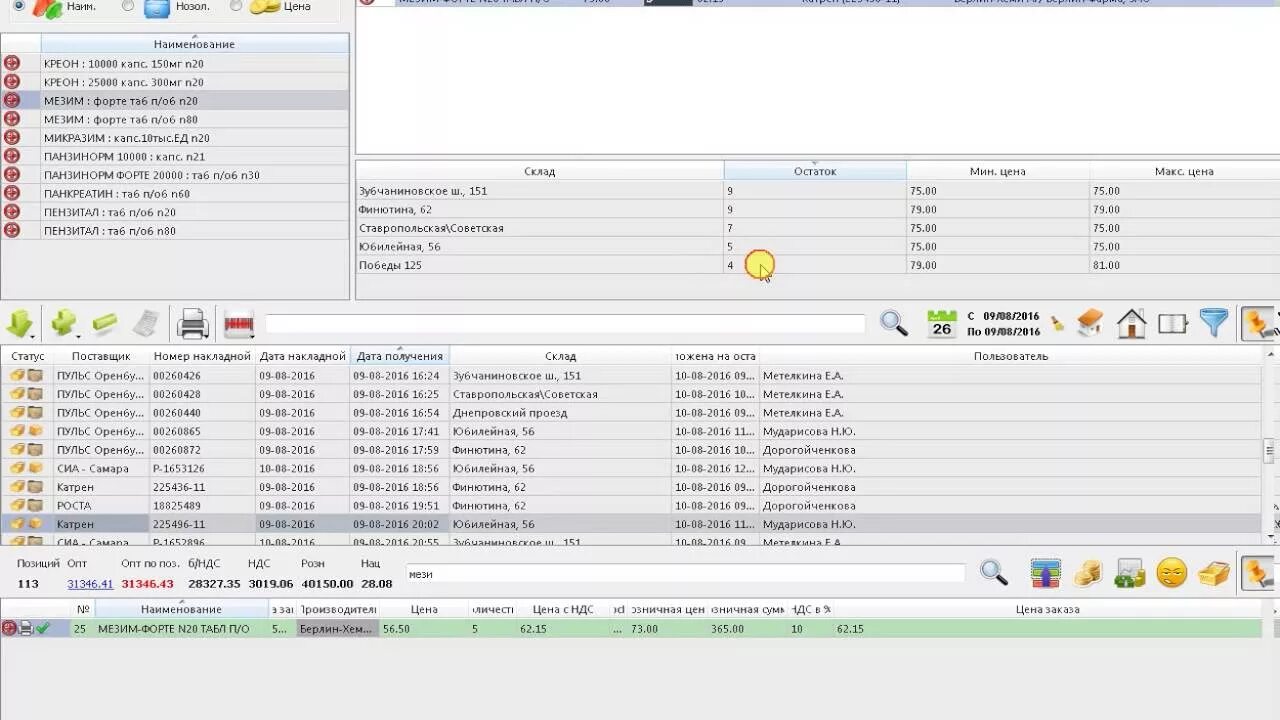Select 'ПАНЗИНОРМ 10000 : капс. n21' row
The height and width of the screenshot is (720, 1280).
pos(175,156)
